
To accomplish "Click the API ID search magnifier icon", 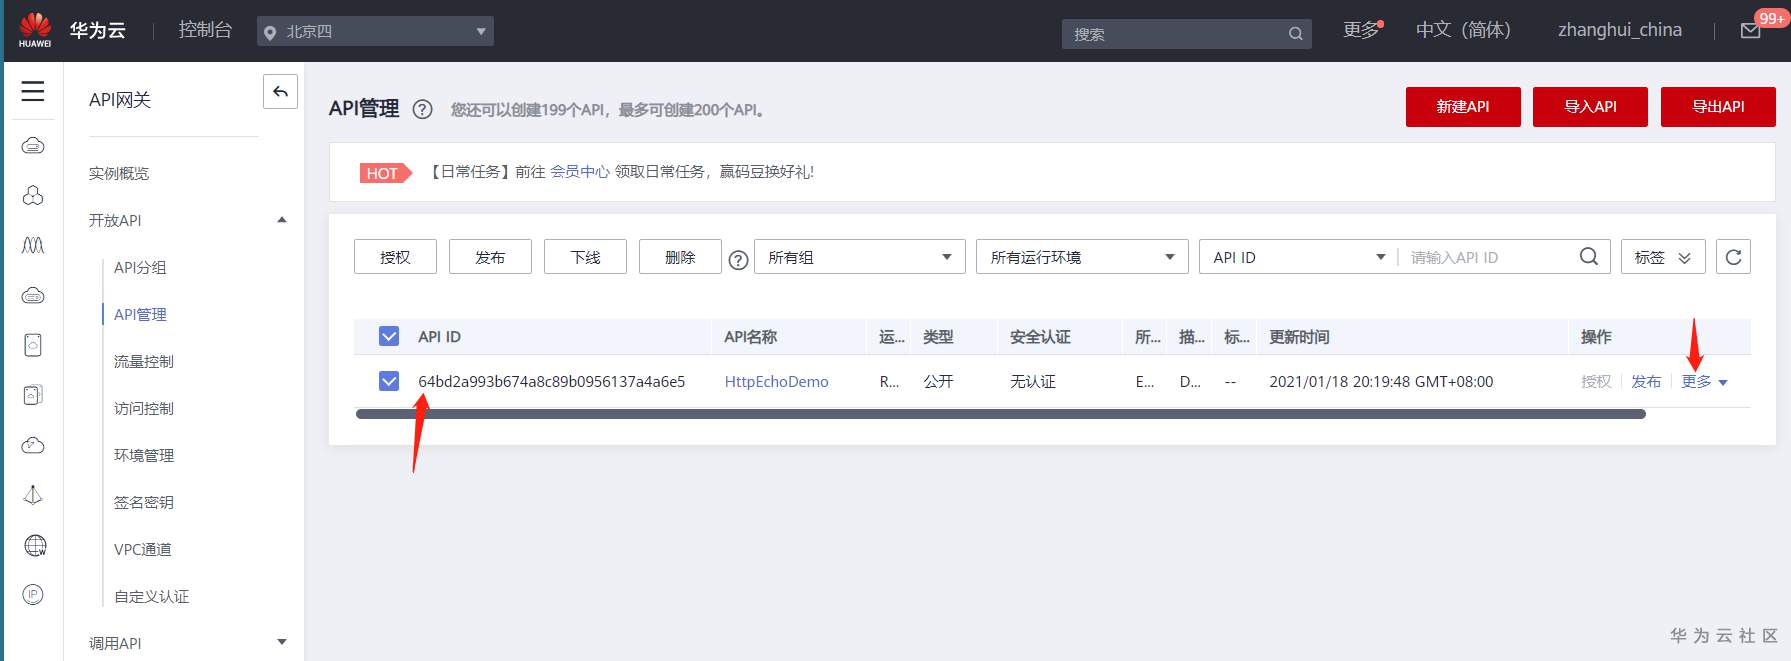I will pos(1588,256).
